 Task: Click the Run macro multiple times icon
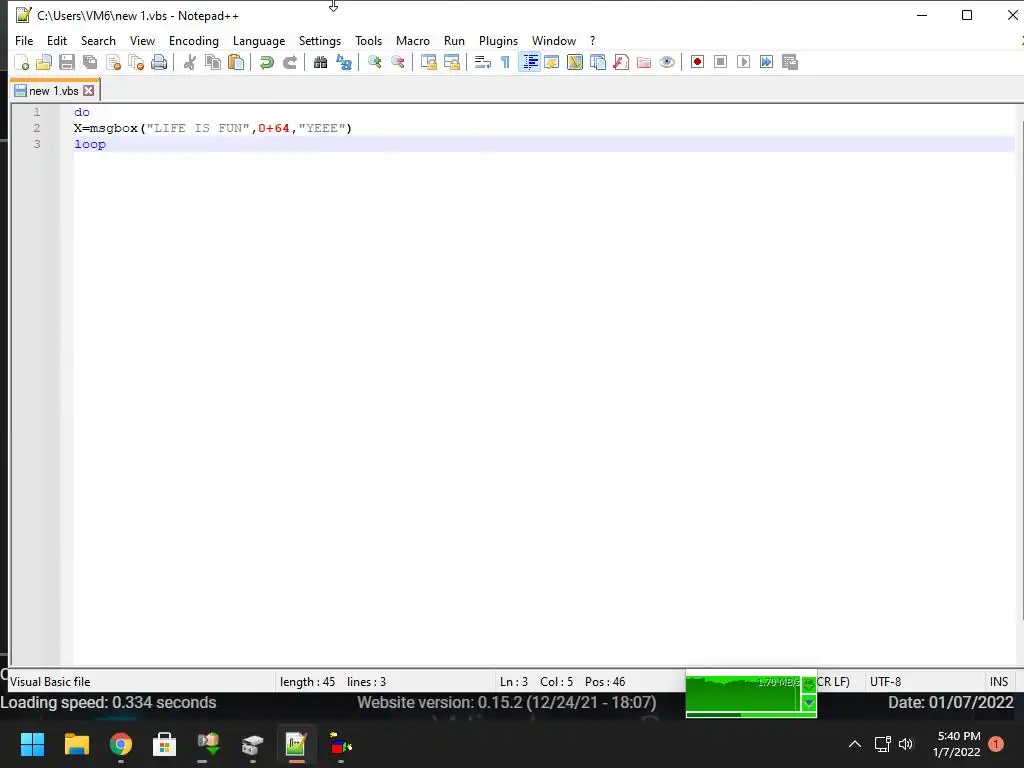click(x=766, y=62)
